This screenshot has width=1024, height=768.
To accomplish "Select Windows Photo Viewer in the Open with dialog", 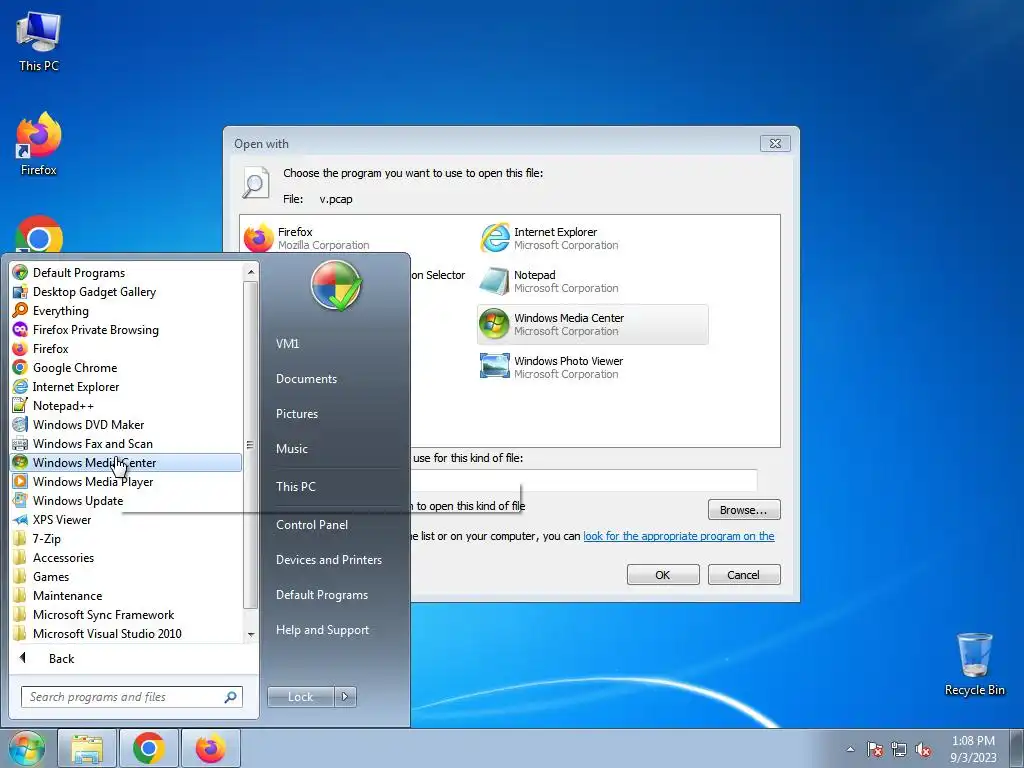I will coord(552,367).
